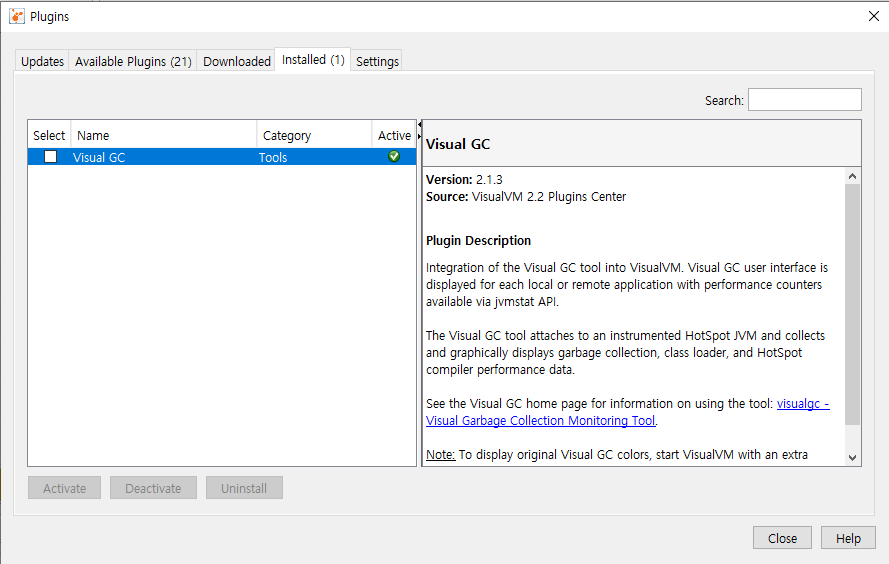889x564 pixels.
Task: Click the description scrollbar down arrow
Action: click(852, 457)
